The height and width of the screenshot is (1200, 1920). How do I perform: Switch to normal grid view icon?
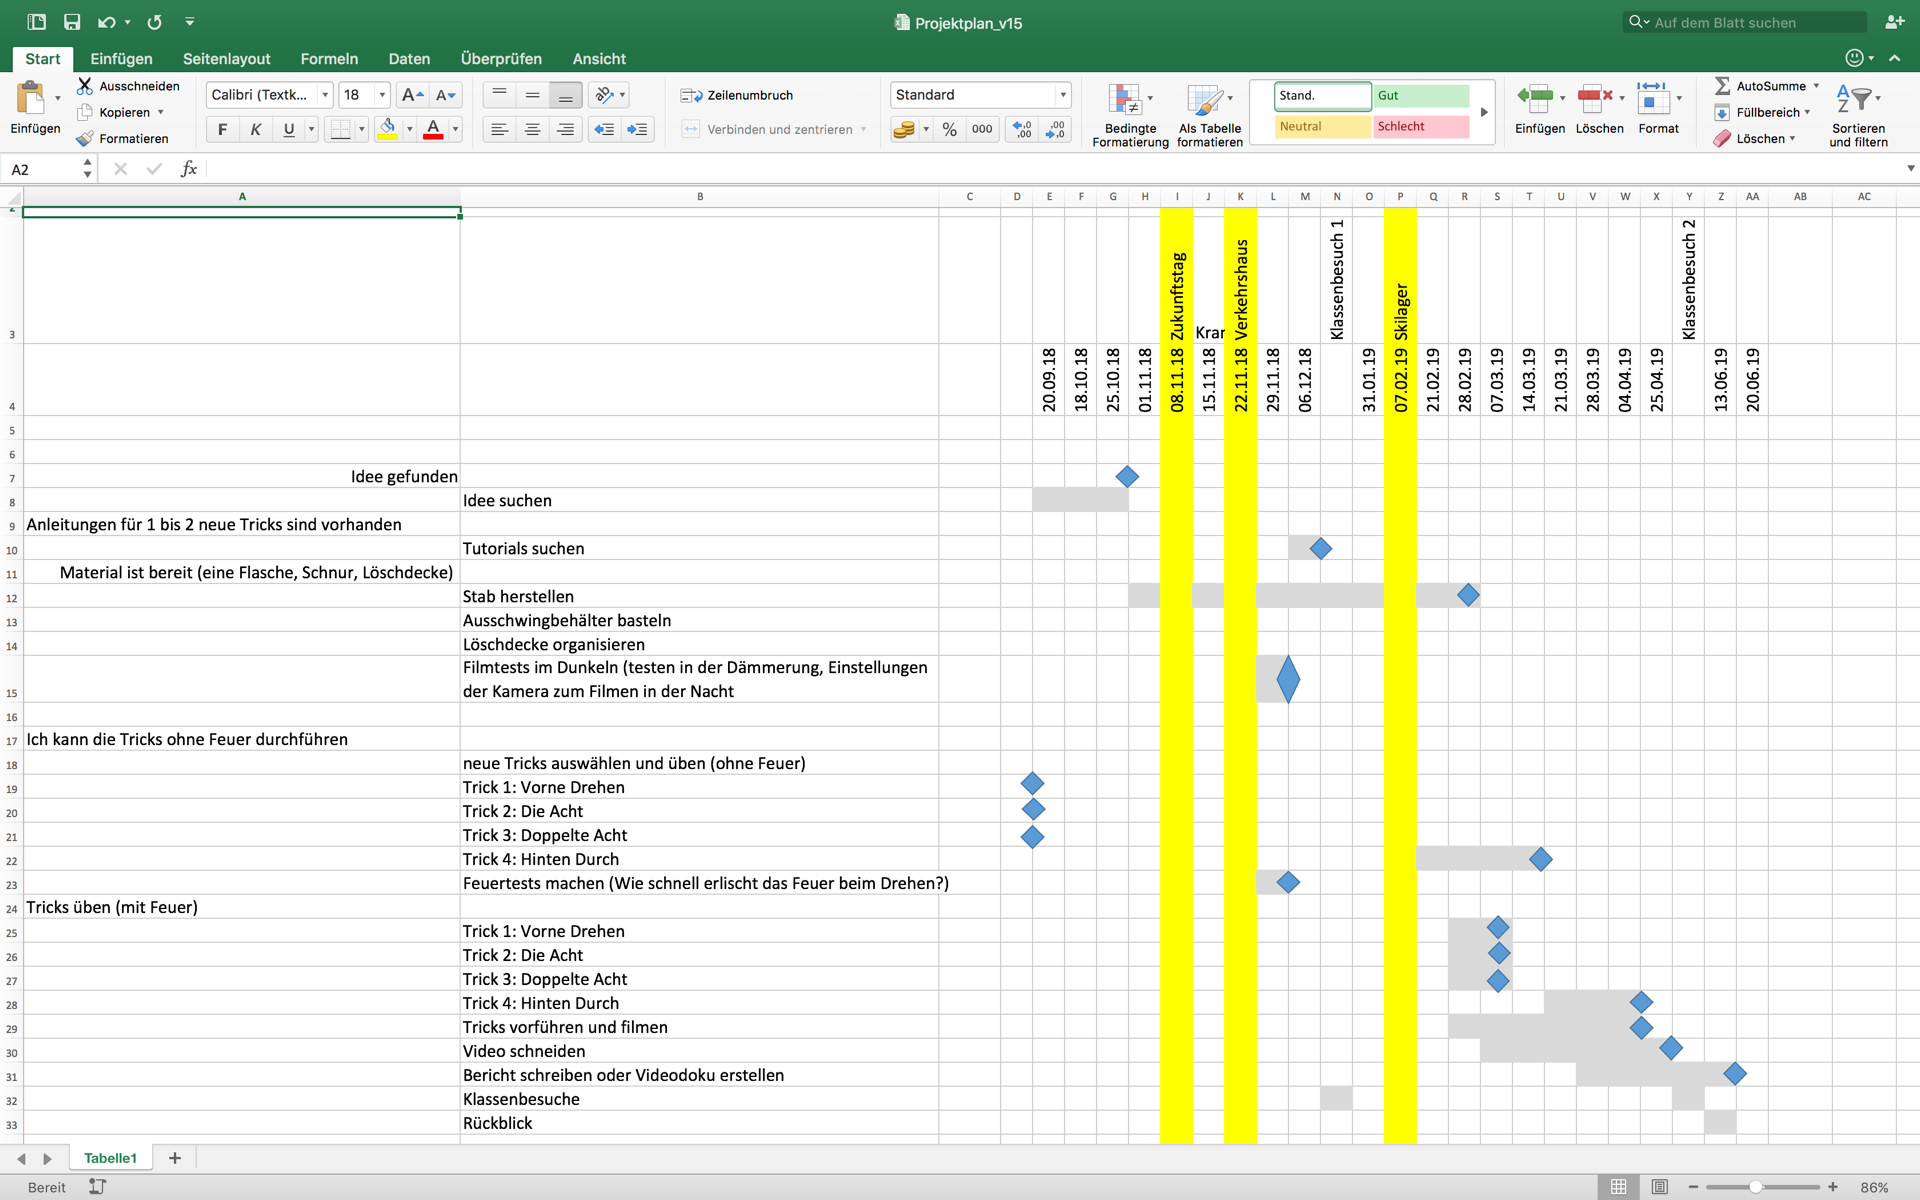click(x=1618, y=1187)
